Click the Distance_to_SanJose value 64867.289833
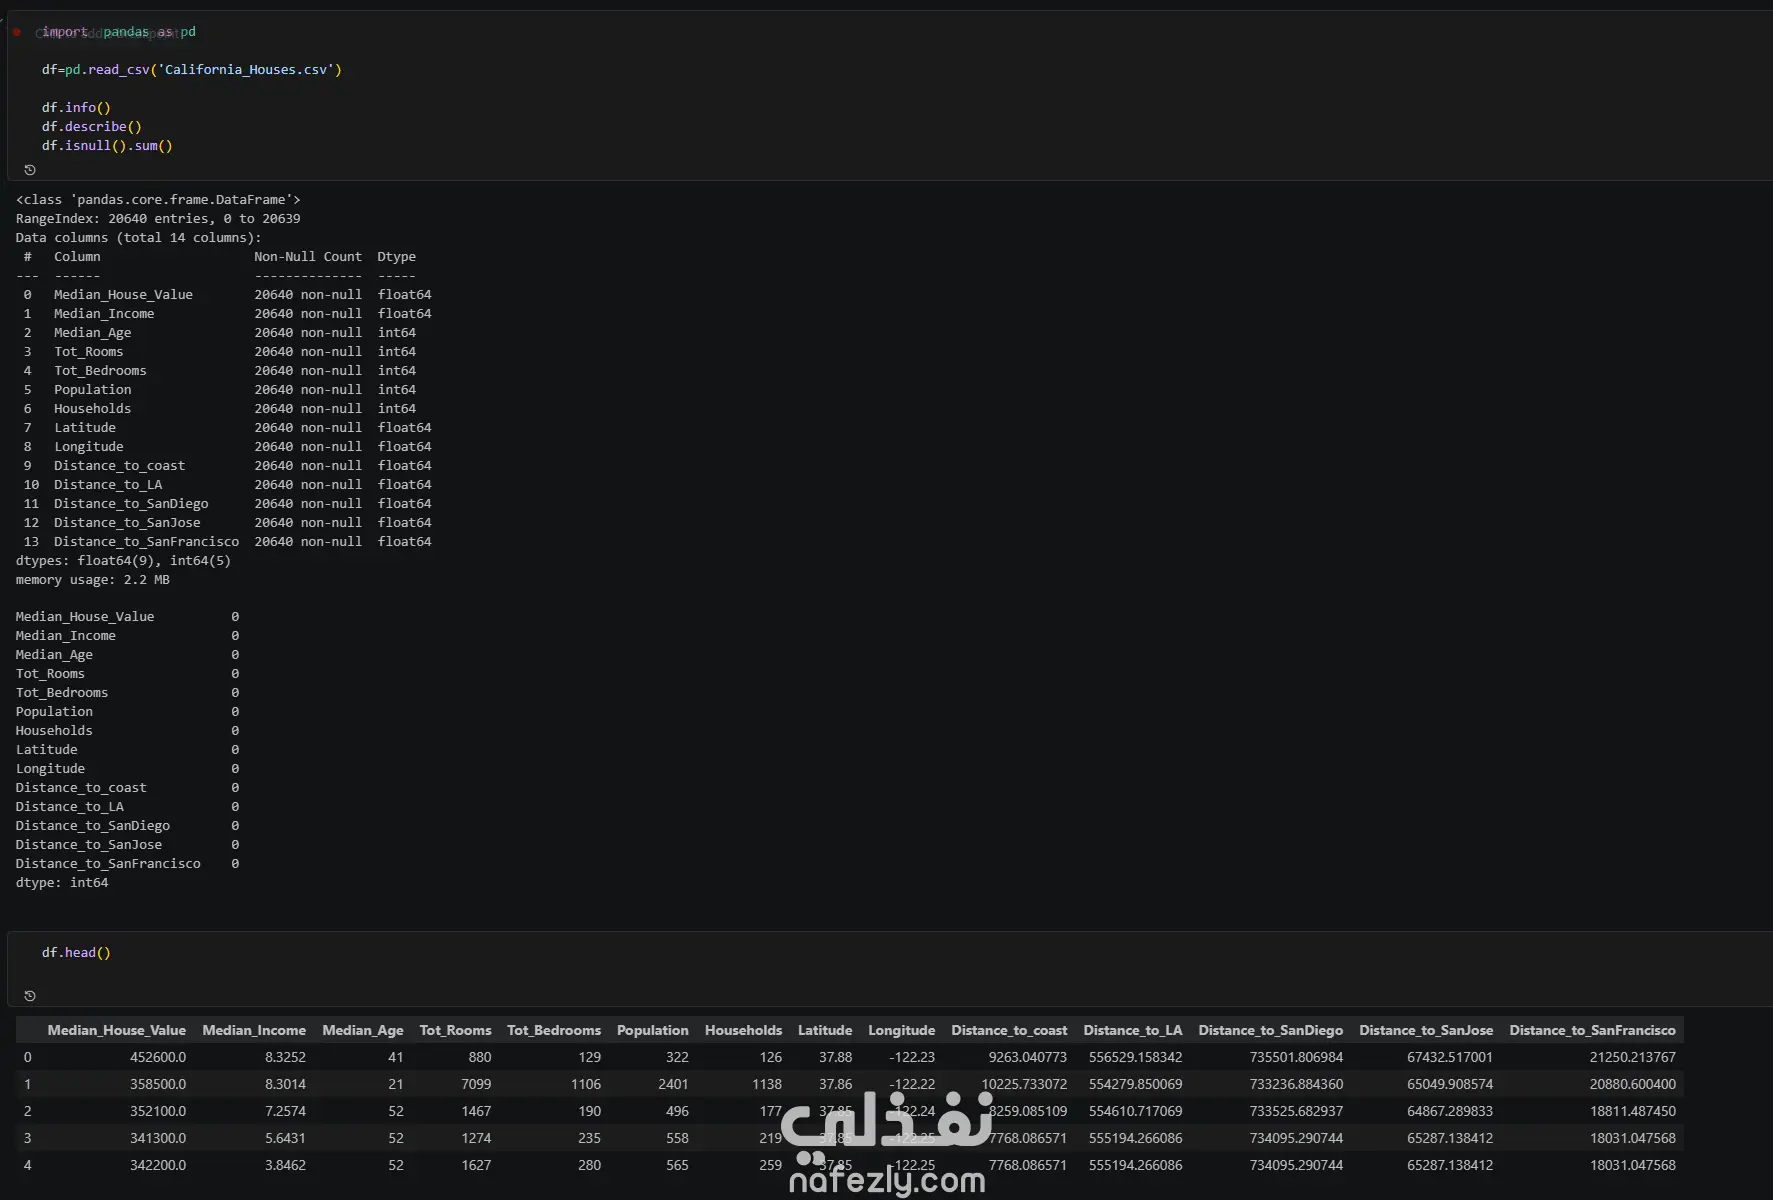 tap(1450, 1111)
